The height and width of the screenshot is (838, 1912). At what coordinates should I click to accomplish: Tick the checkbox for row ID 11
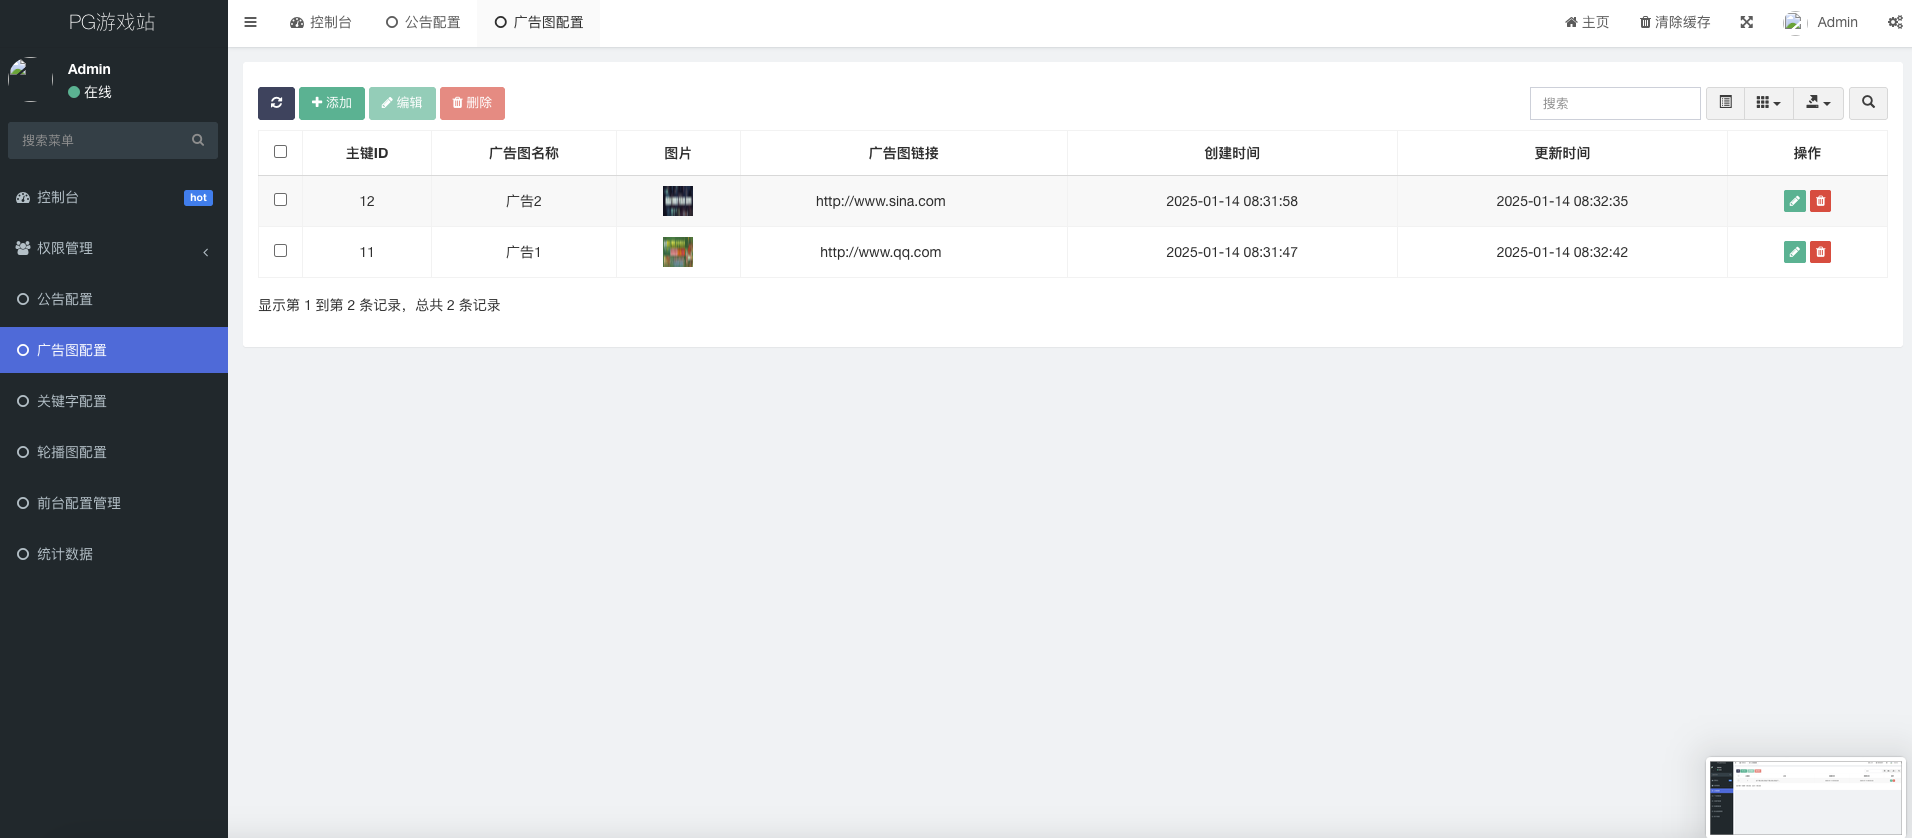tap(280, 251)
